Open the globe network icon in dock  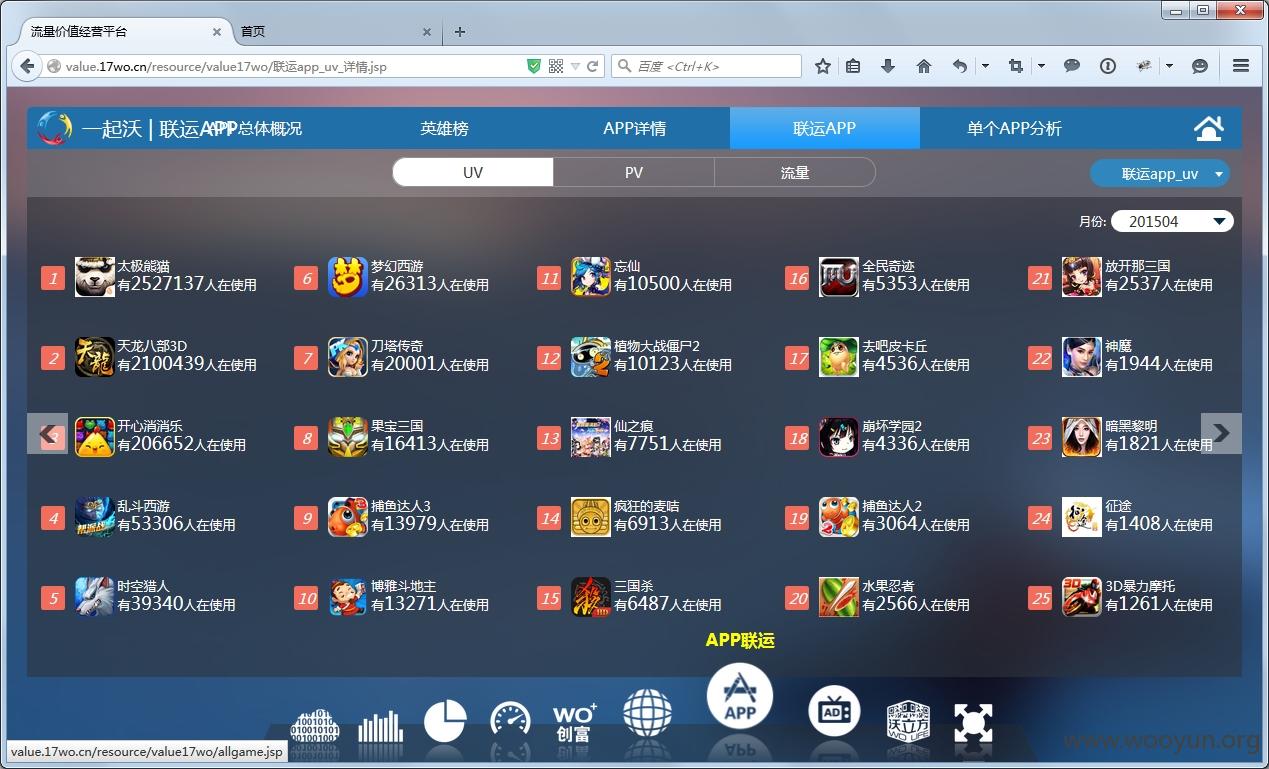[x=647, y=713]
